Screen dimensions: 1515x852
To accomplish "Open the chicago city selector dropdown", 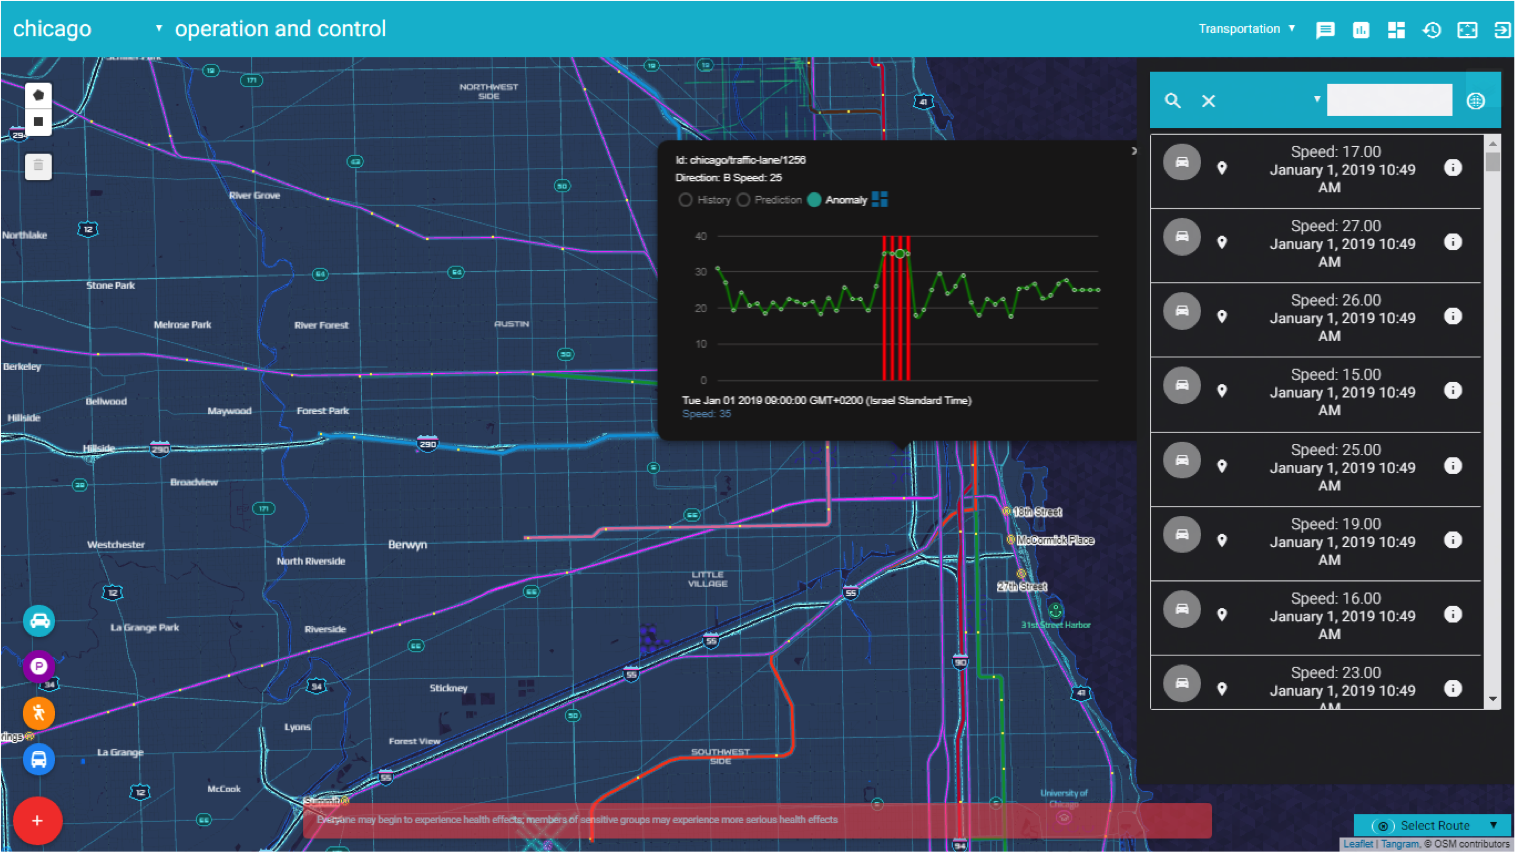I will point(157,30).
